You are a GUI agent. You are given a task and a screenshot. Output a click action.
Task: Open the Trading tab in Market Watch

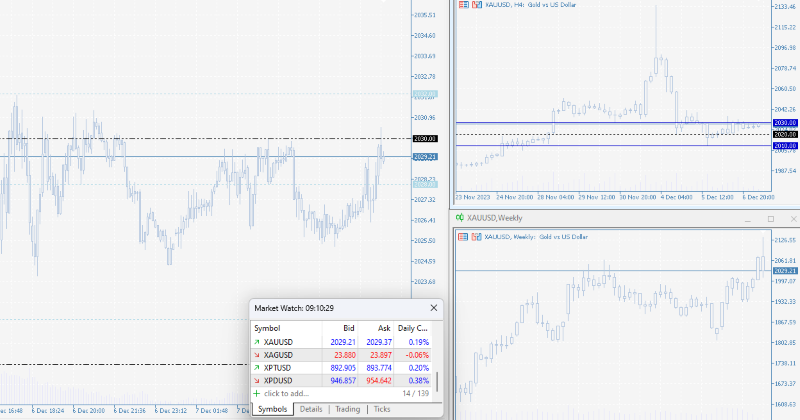click(347, 409)
